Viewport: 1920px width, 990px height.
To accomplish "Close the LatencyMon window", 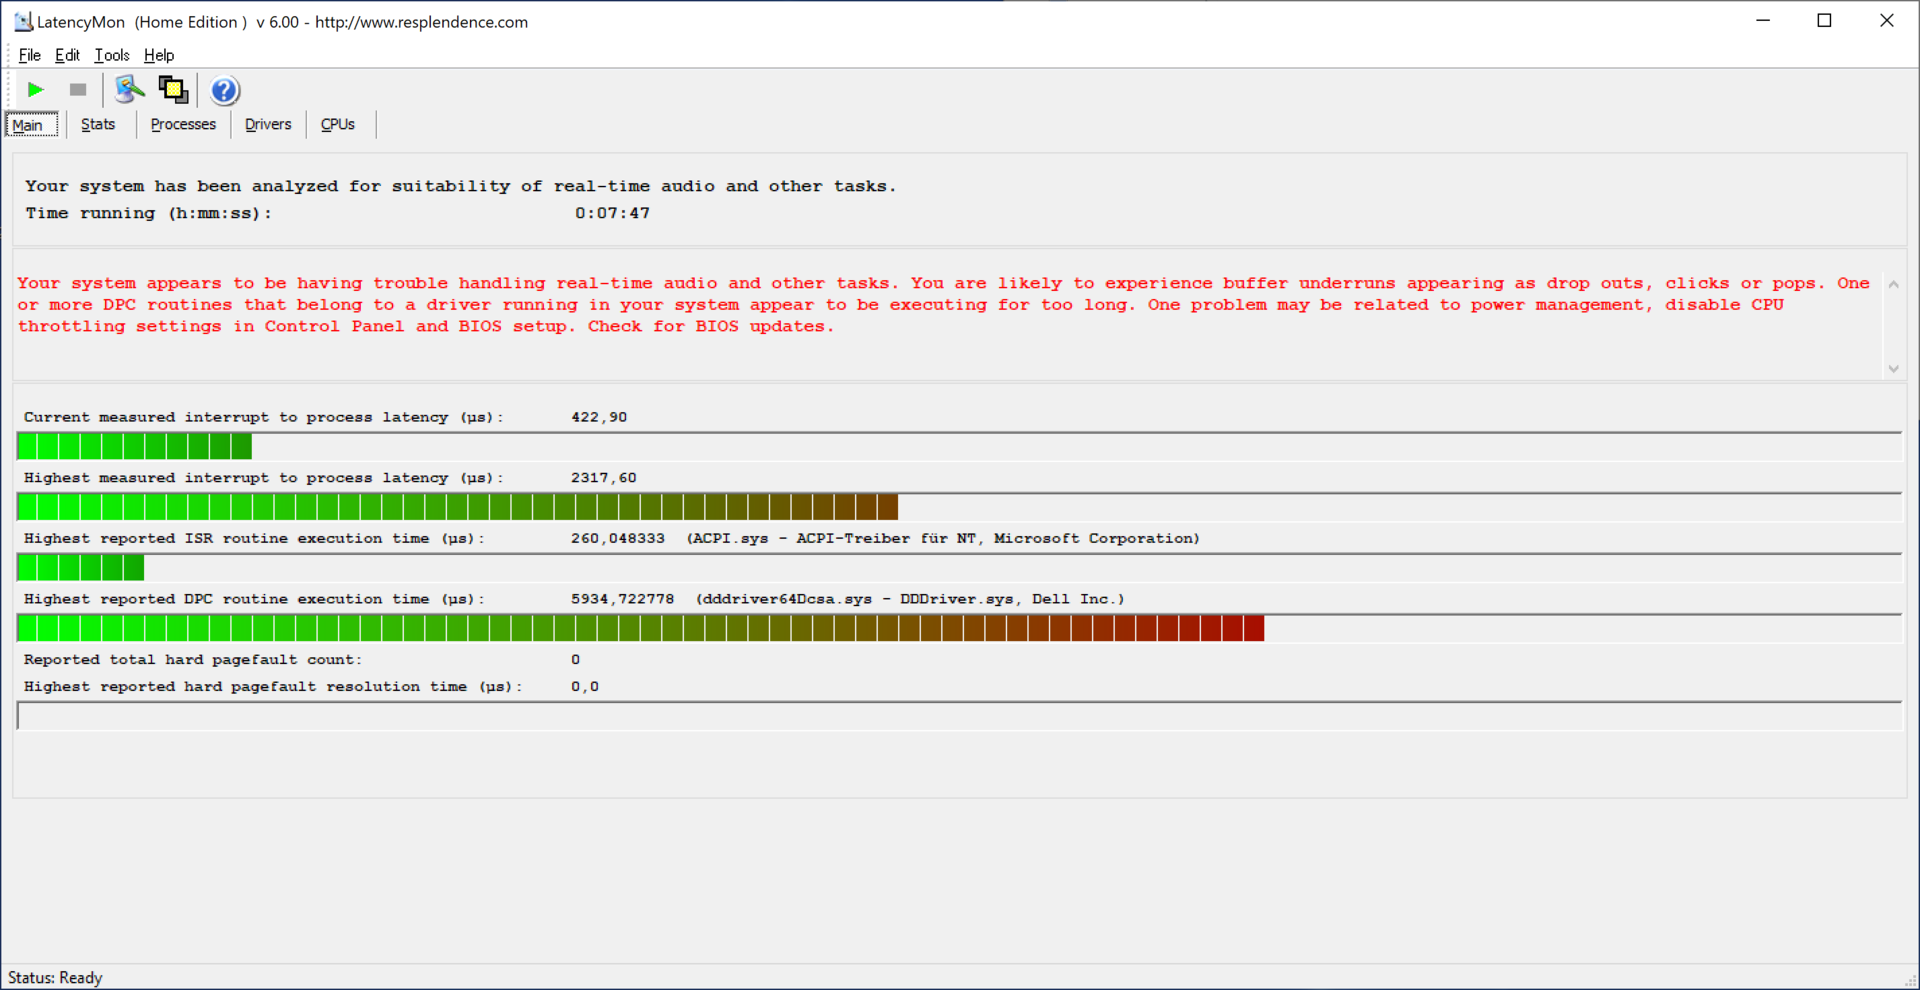I will coord(1887,21).
